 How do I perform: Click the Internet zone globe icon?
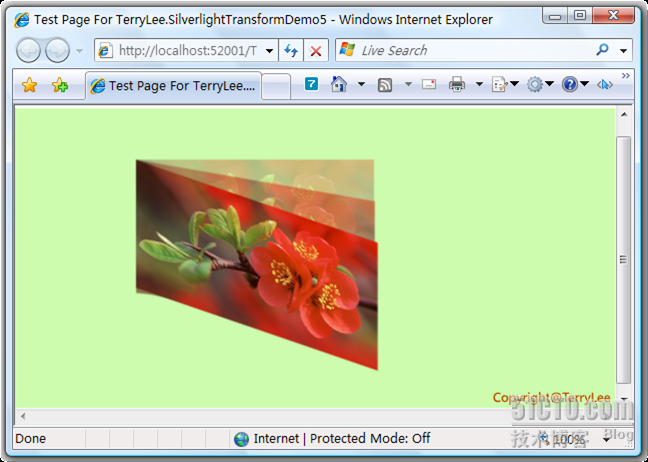[x=241, y=439]
